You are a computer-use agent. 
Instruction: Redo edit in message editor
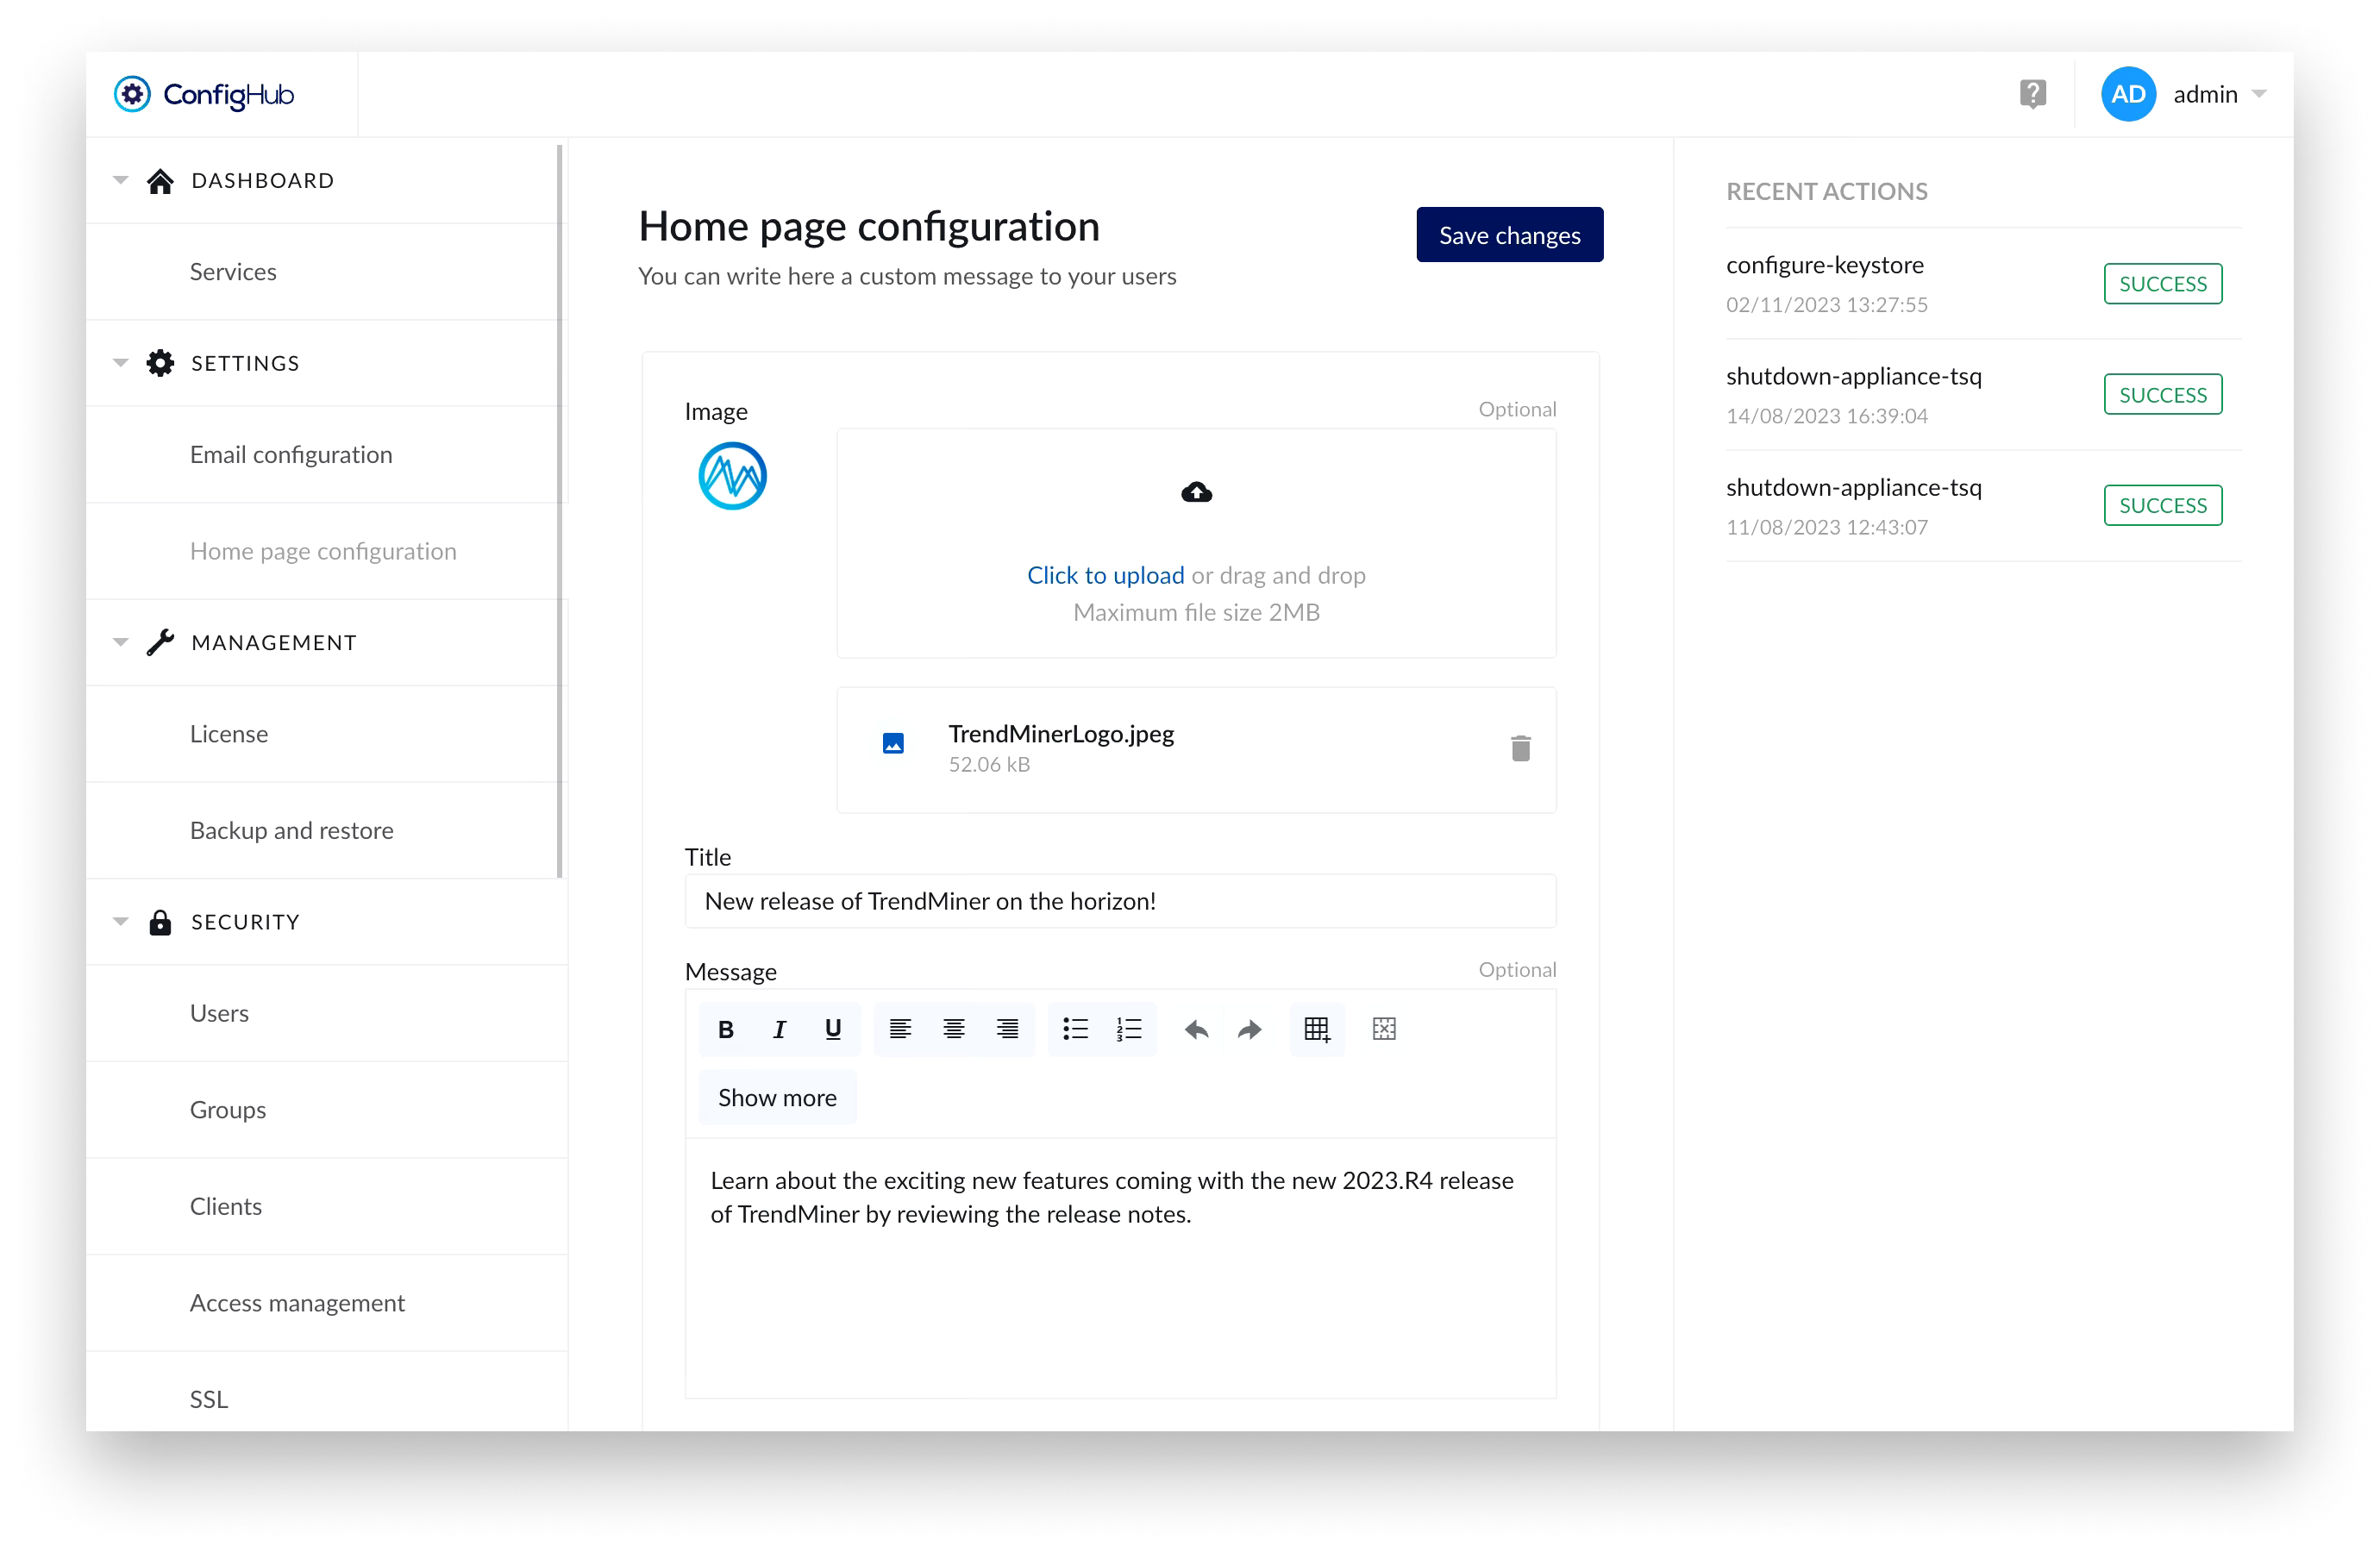1249,1029
